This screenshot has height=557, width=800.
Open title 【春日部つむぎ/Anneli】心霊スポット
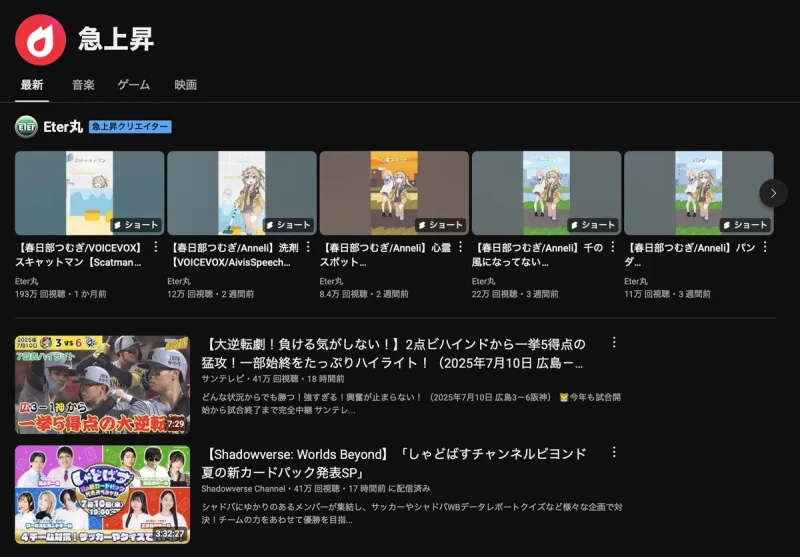click(x=385, y=255)
